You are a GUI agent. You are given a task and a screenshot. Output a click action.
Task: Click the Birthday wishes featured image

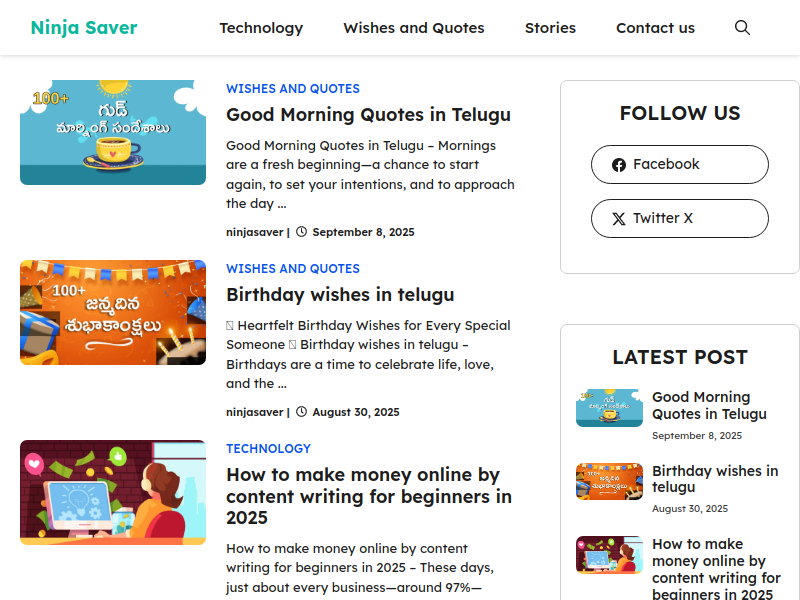[x=113, y=312]
